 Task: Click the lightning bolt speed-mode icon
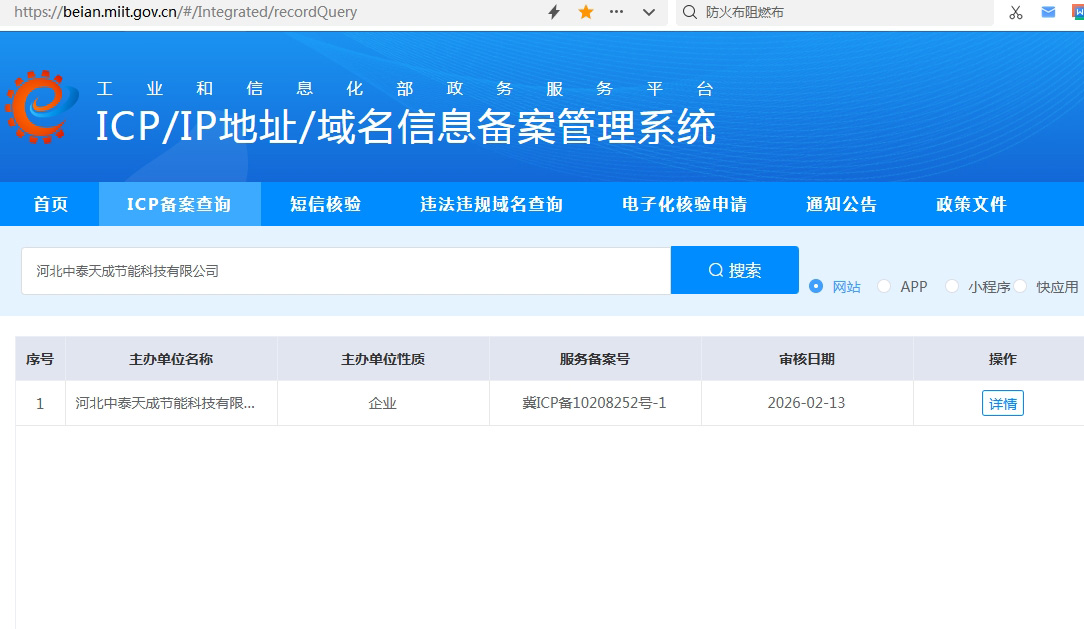tap(554, 12)
